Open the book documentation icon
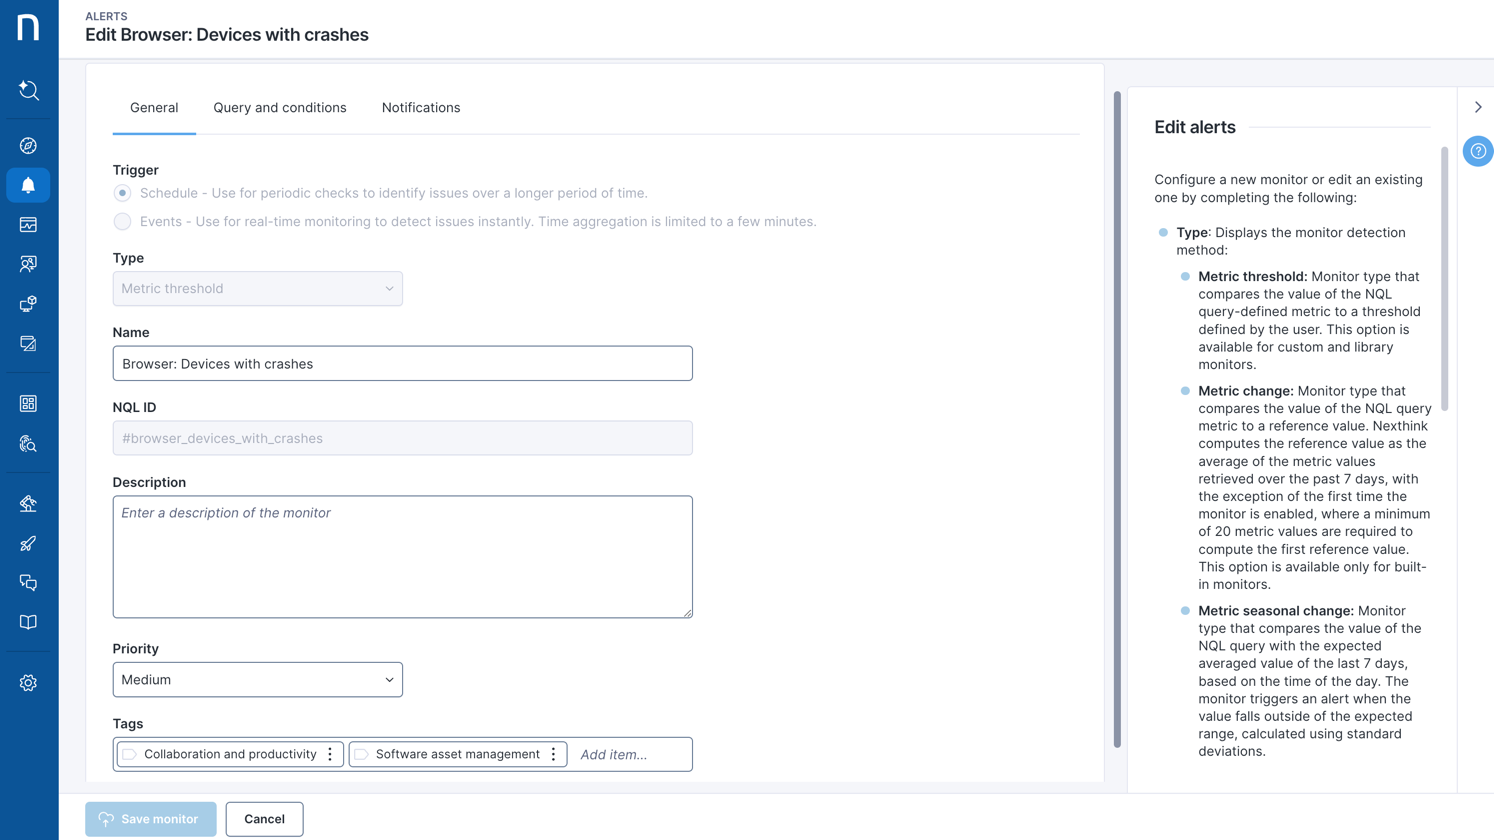The image size is (1494, 840). pos(28,622)
